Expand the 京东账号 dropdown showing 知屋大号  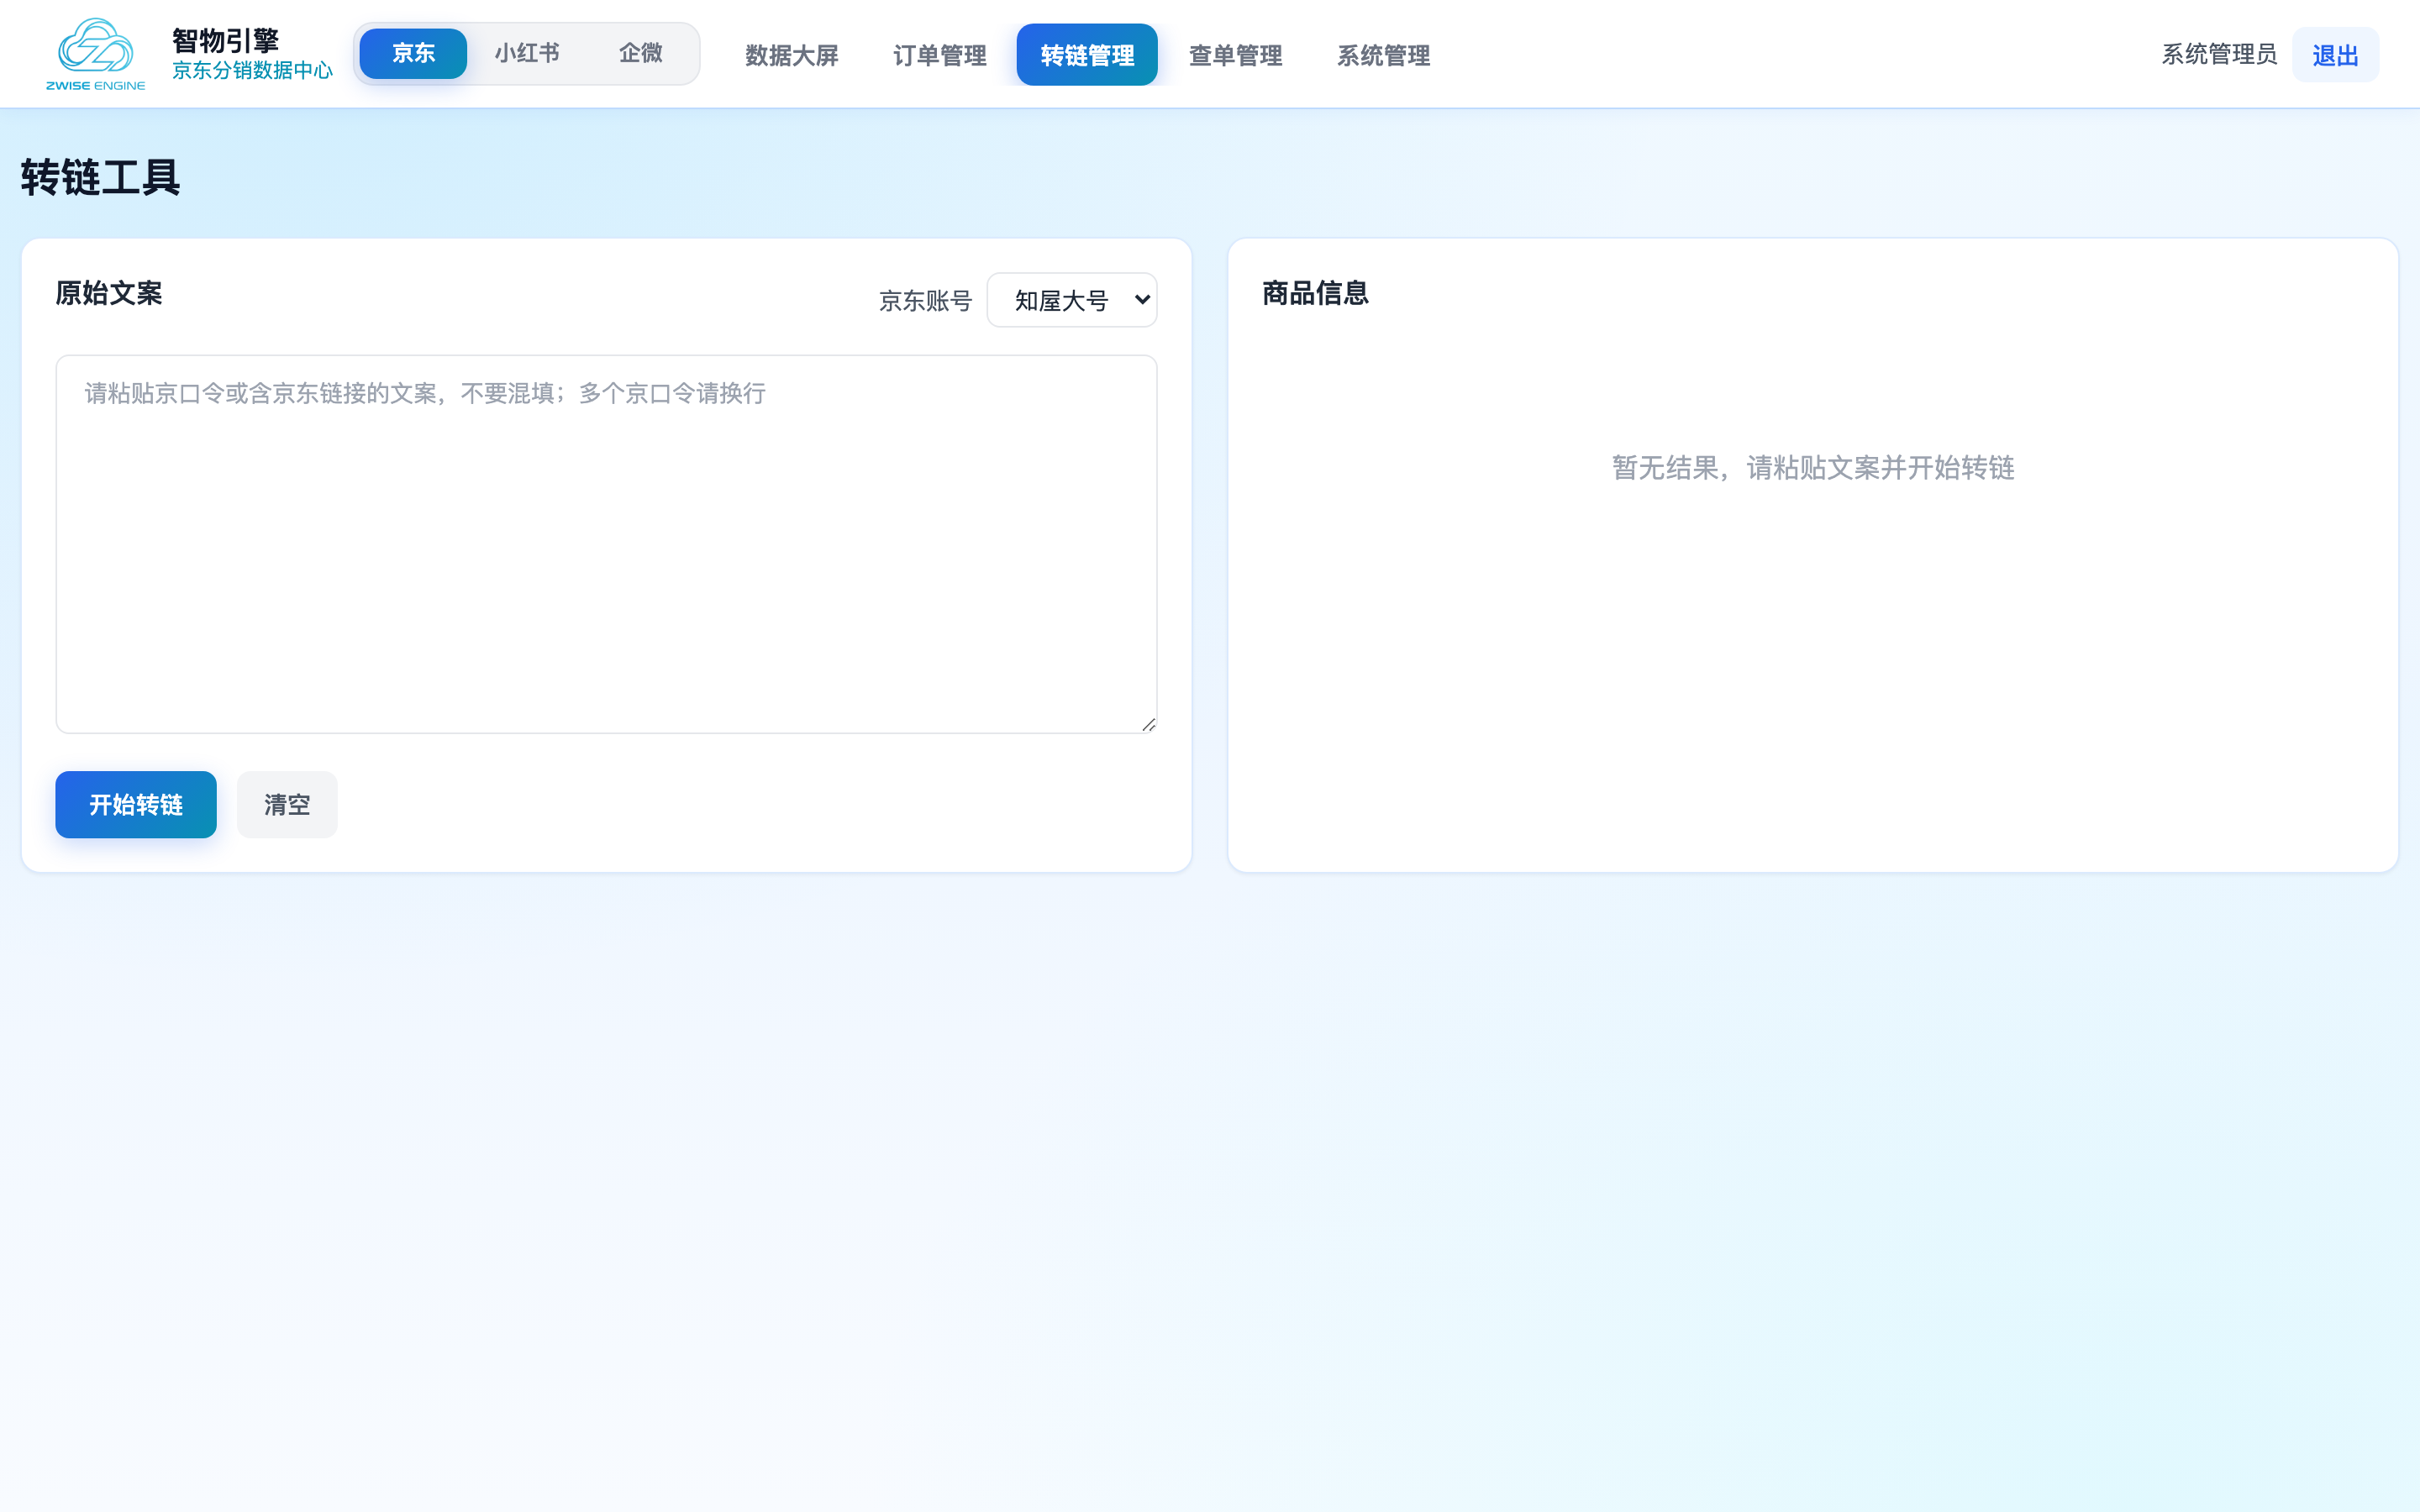pyautogui.click(x=1072, y=300)
